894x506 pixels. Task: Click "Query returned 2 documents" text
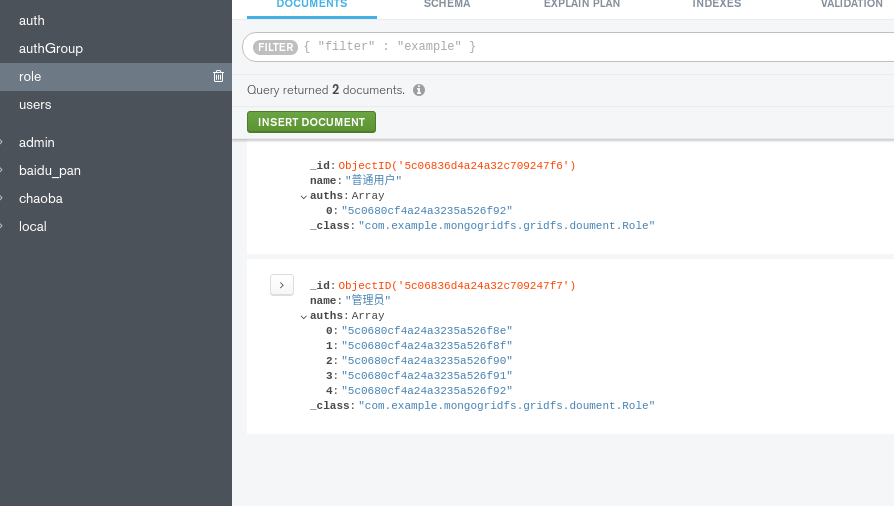pos(326,90)
